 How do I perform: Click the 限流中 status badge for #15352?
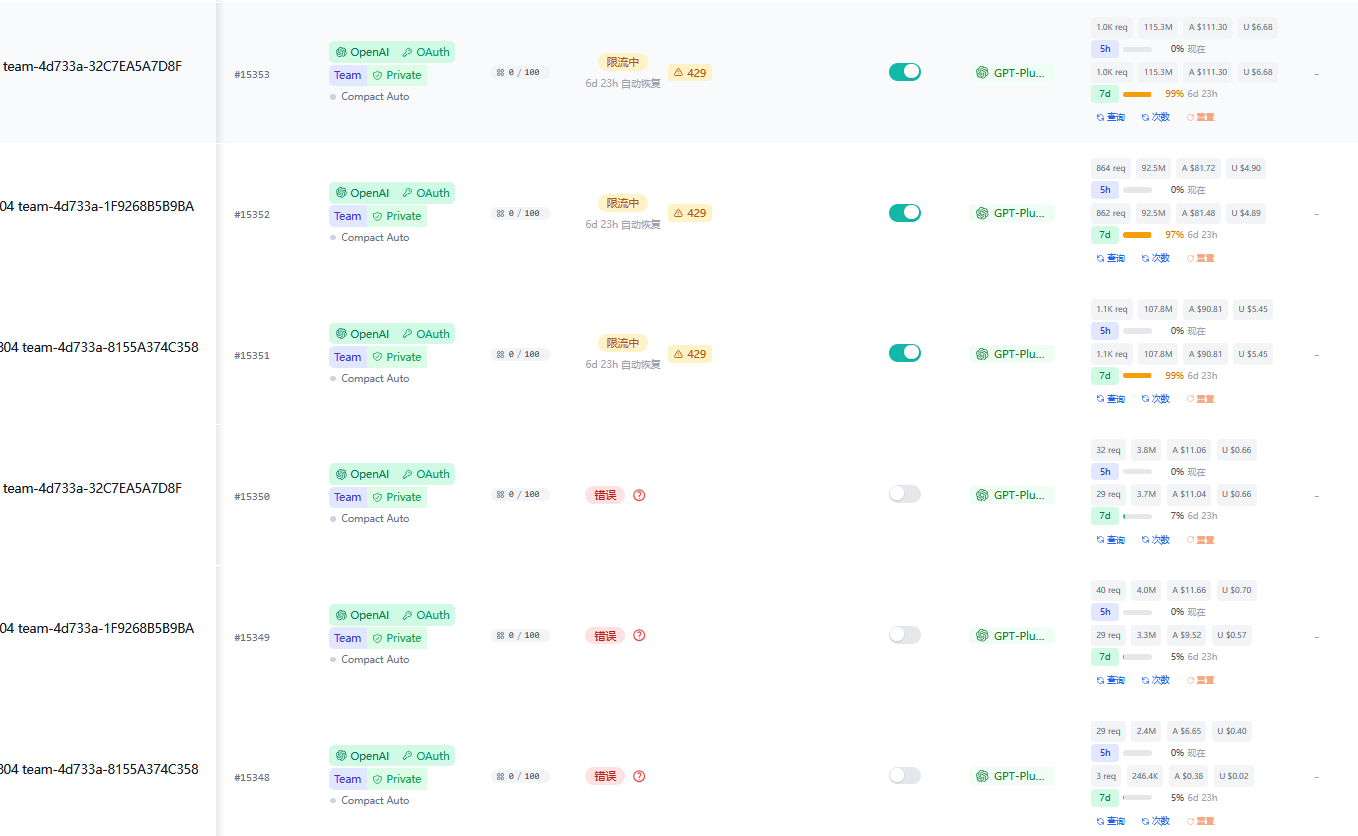point(623,203)
